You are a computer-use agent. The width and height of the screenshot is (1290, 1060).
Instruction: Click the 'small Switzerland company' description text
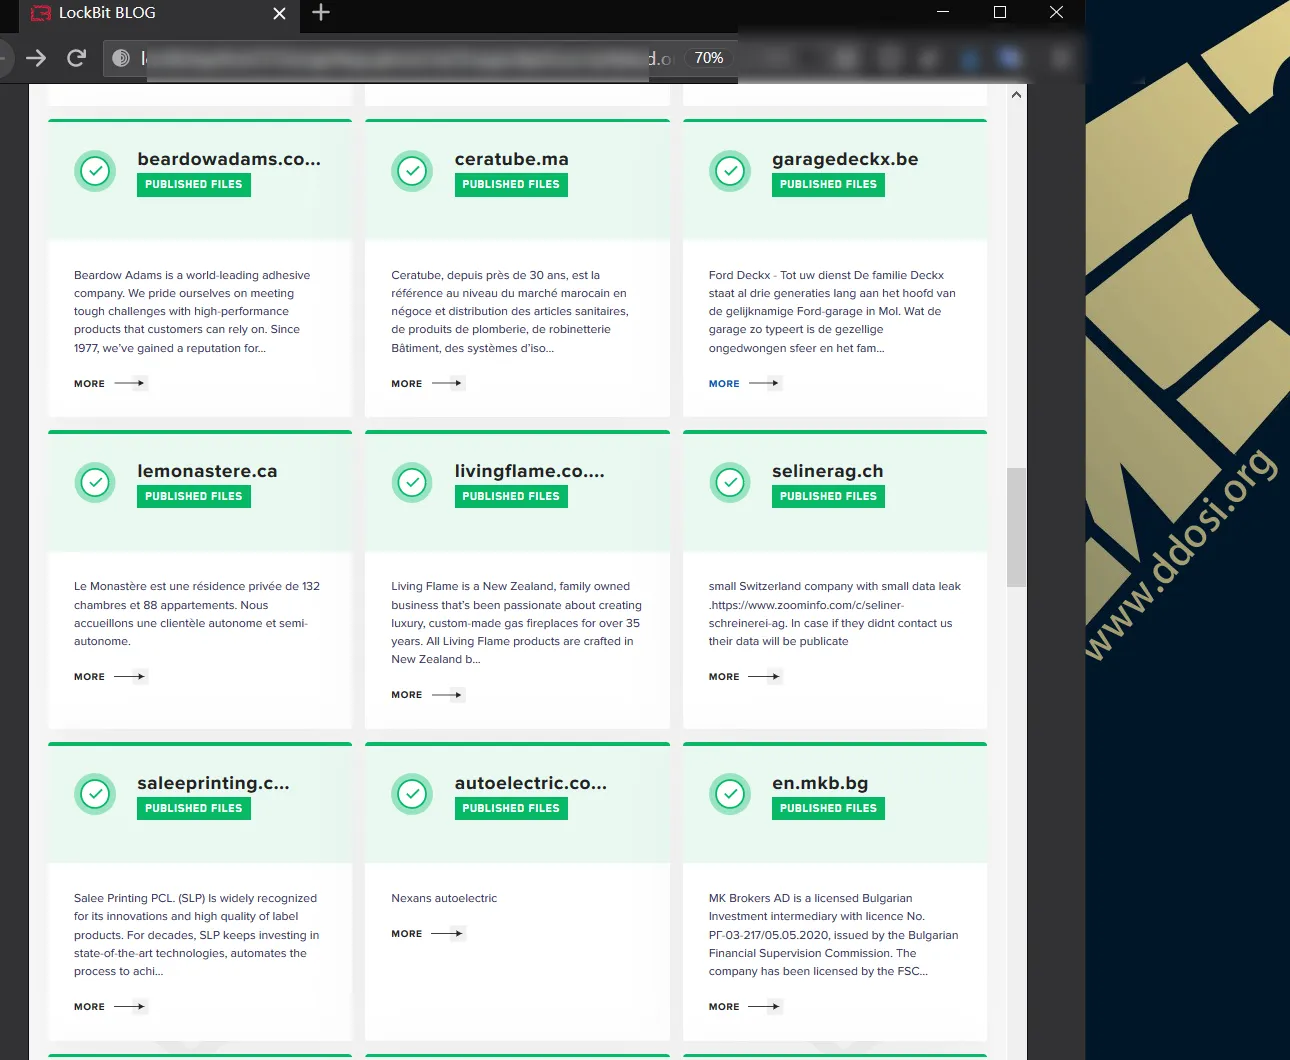pyautogui.click(x=835, y=614)
